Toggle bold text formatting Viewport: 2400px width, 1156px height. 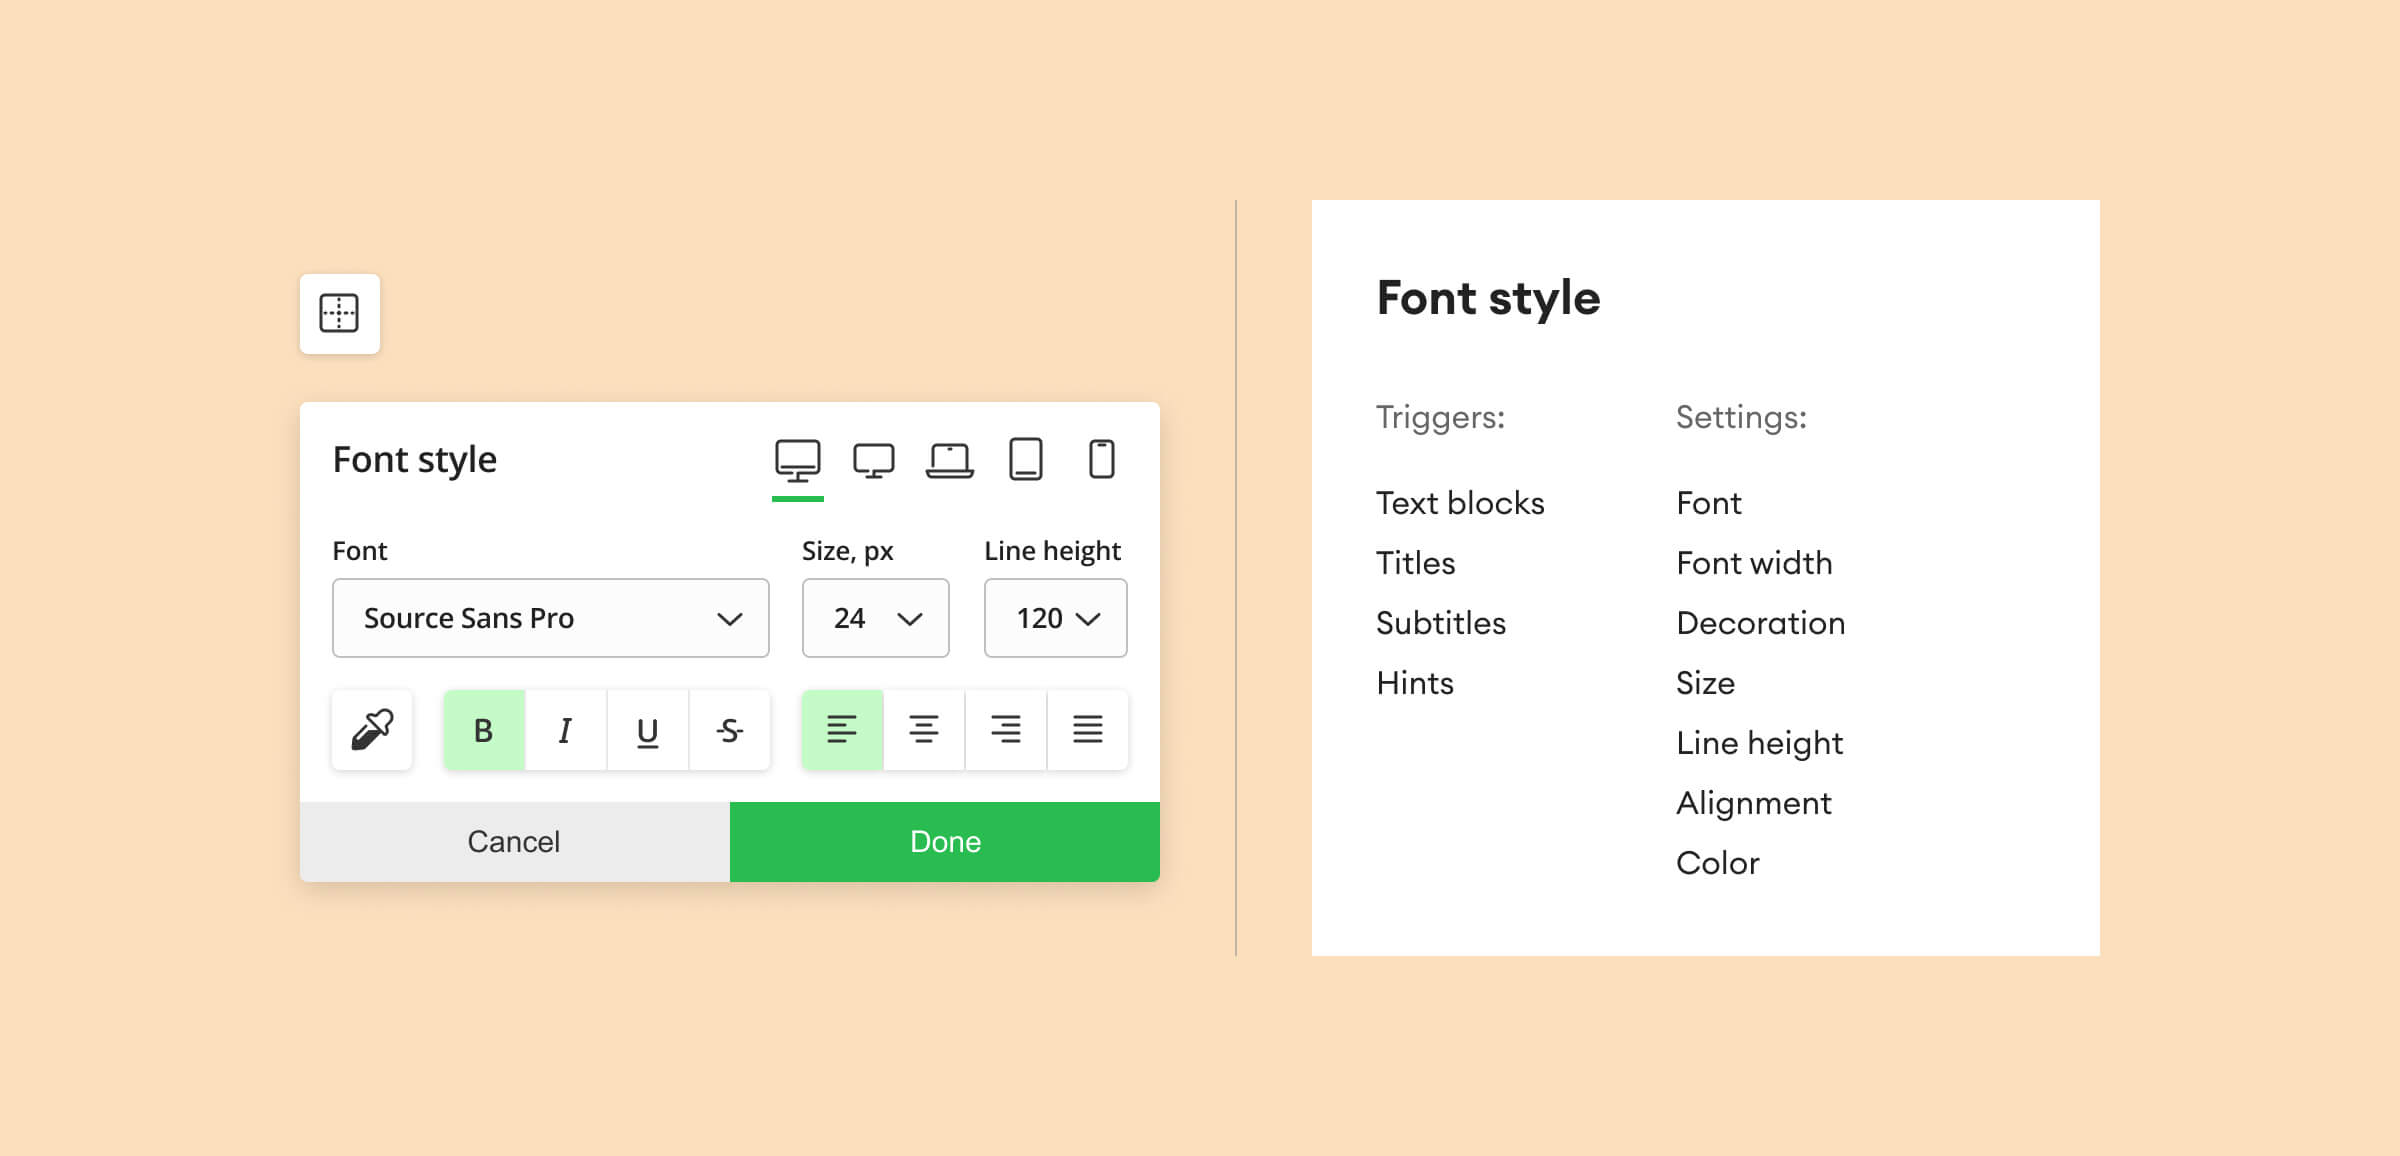[x=484, y=730]
